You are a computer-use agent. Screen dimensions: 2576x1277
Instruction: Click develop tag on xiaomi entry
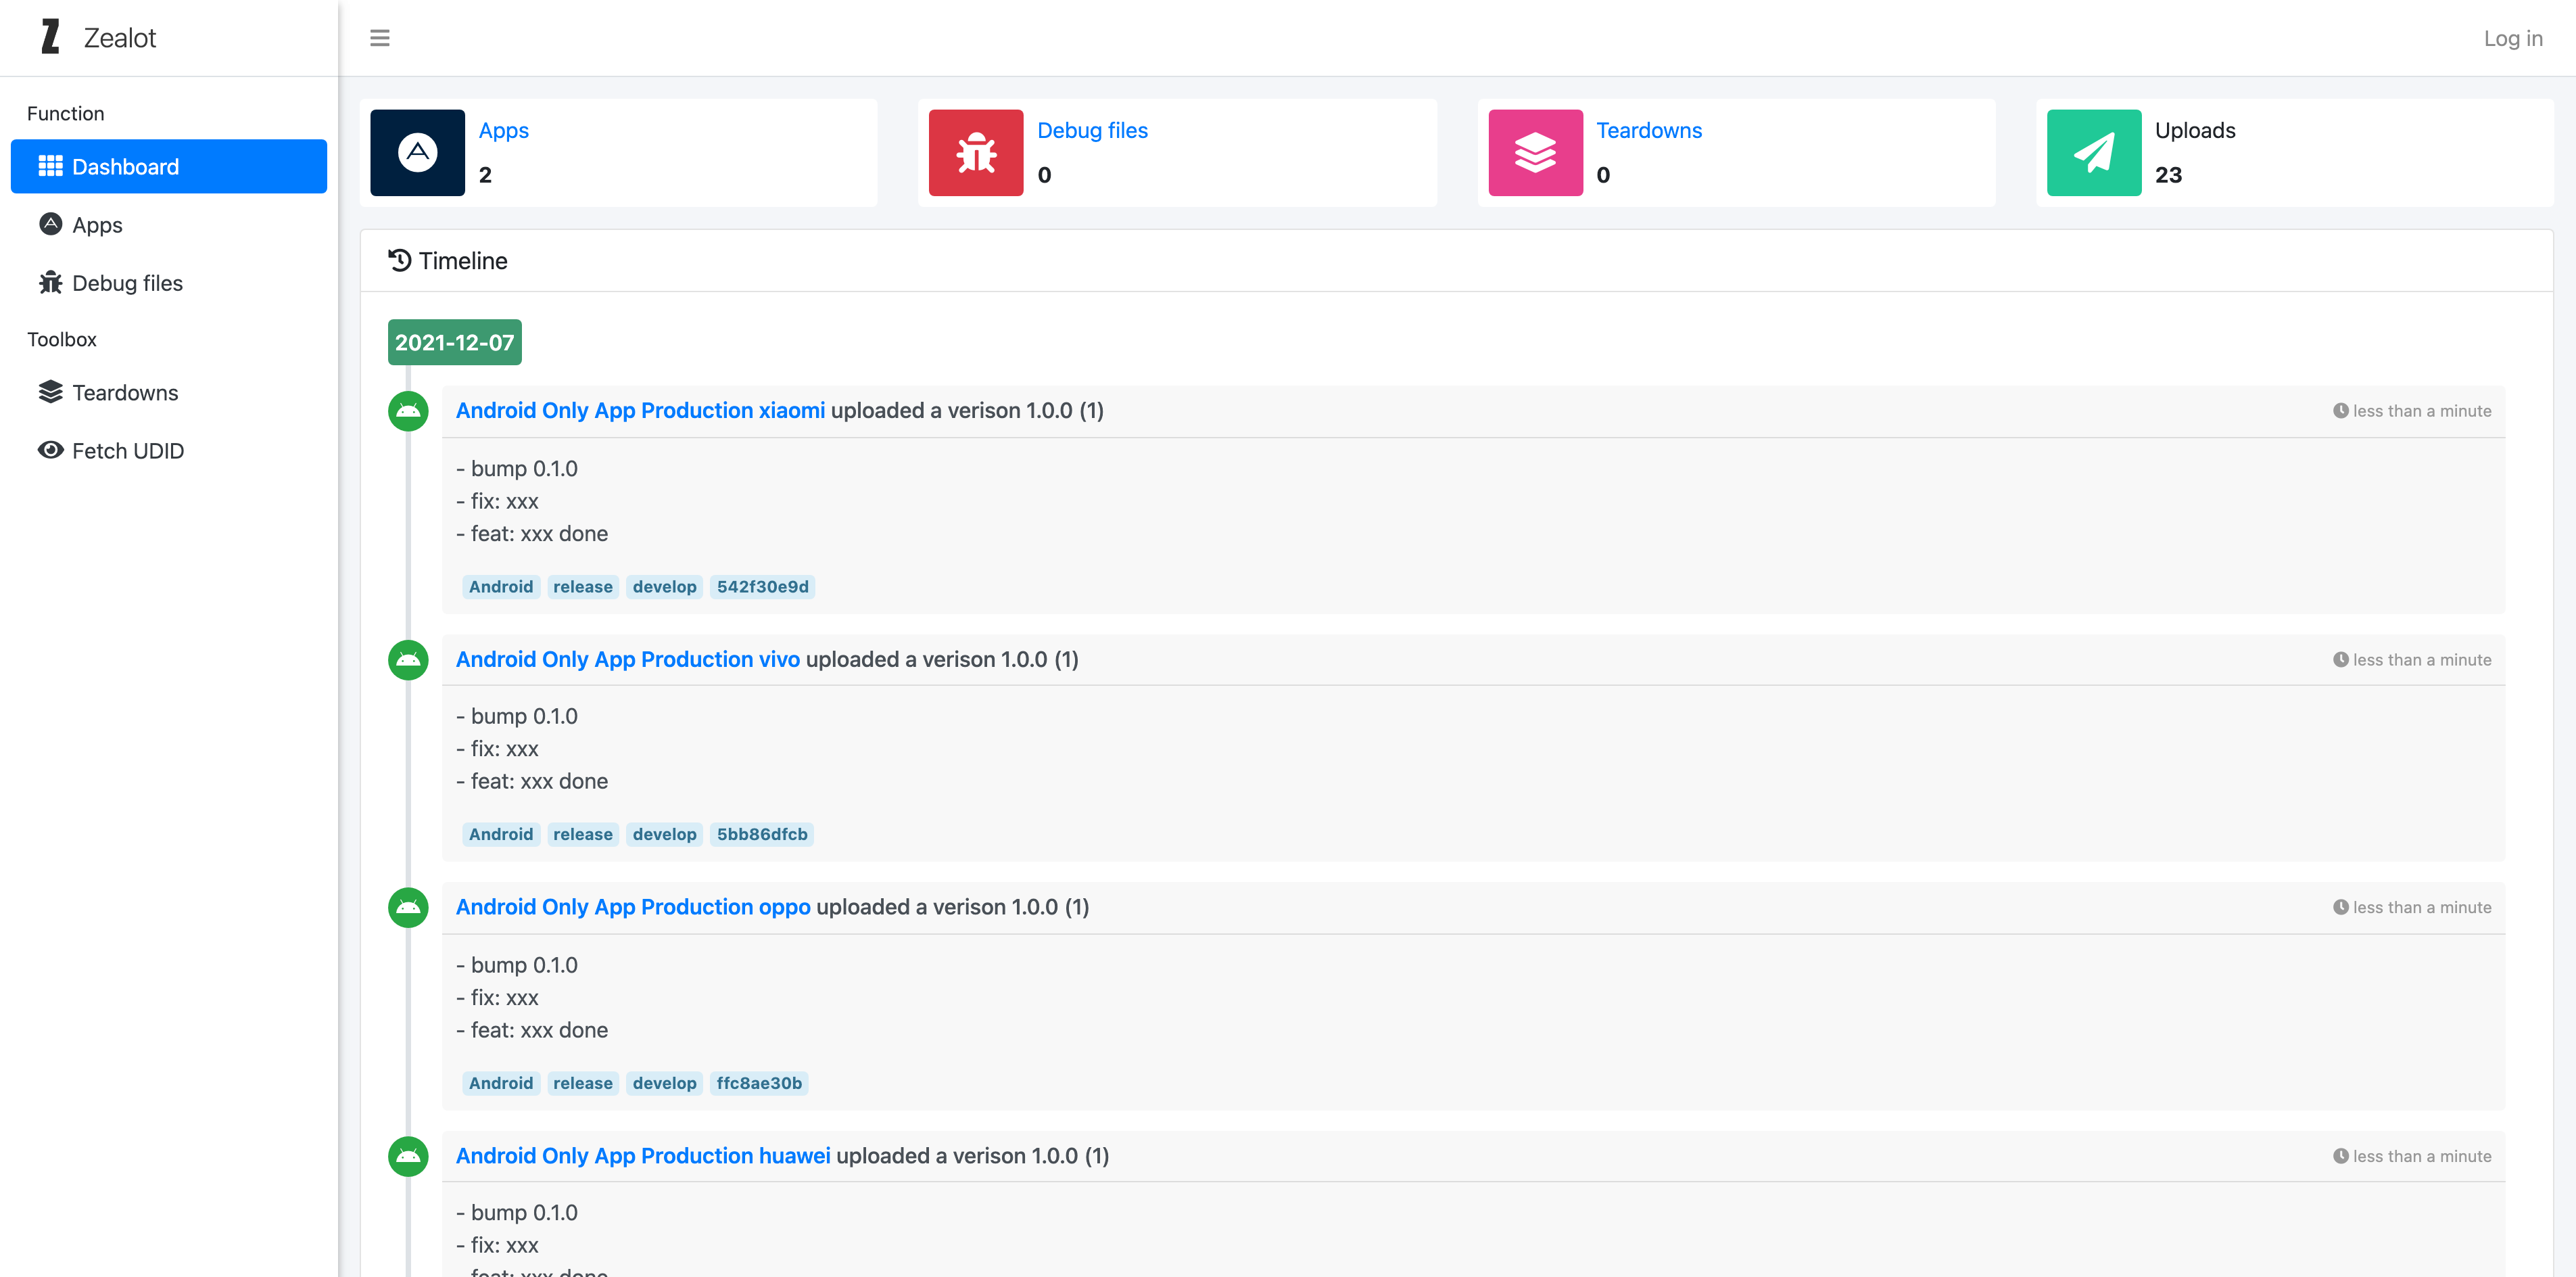[664, 587]
